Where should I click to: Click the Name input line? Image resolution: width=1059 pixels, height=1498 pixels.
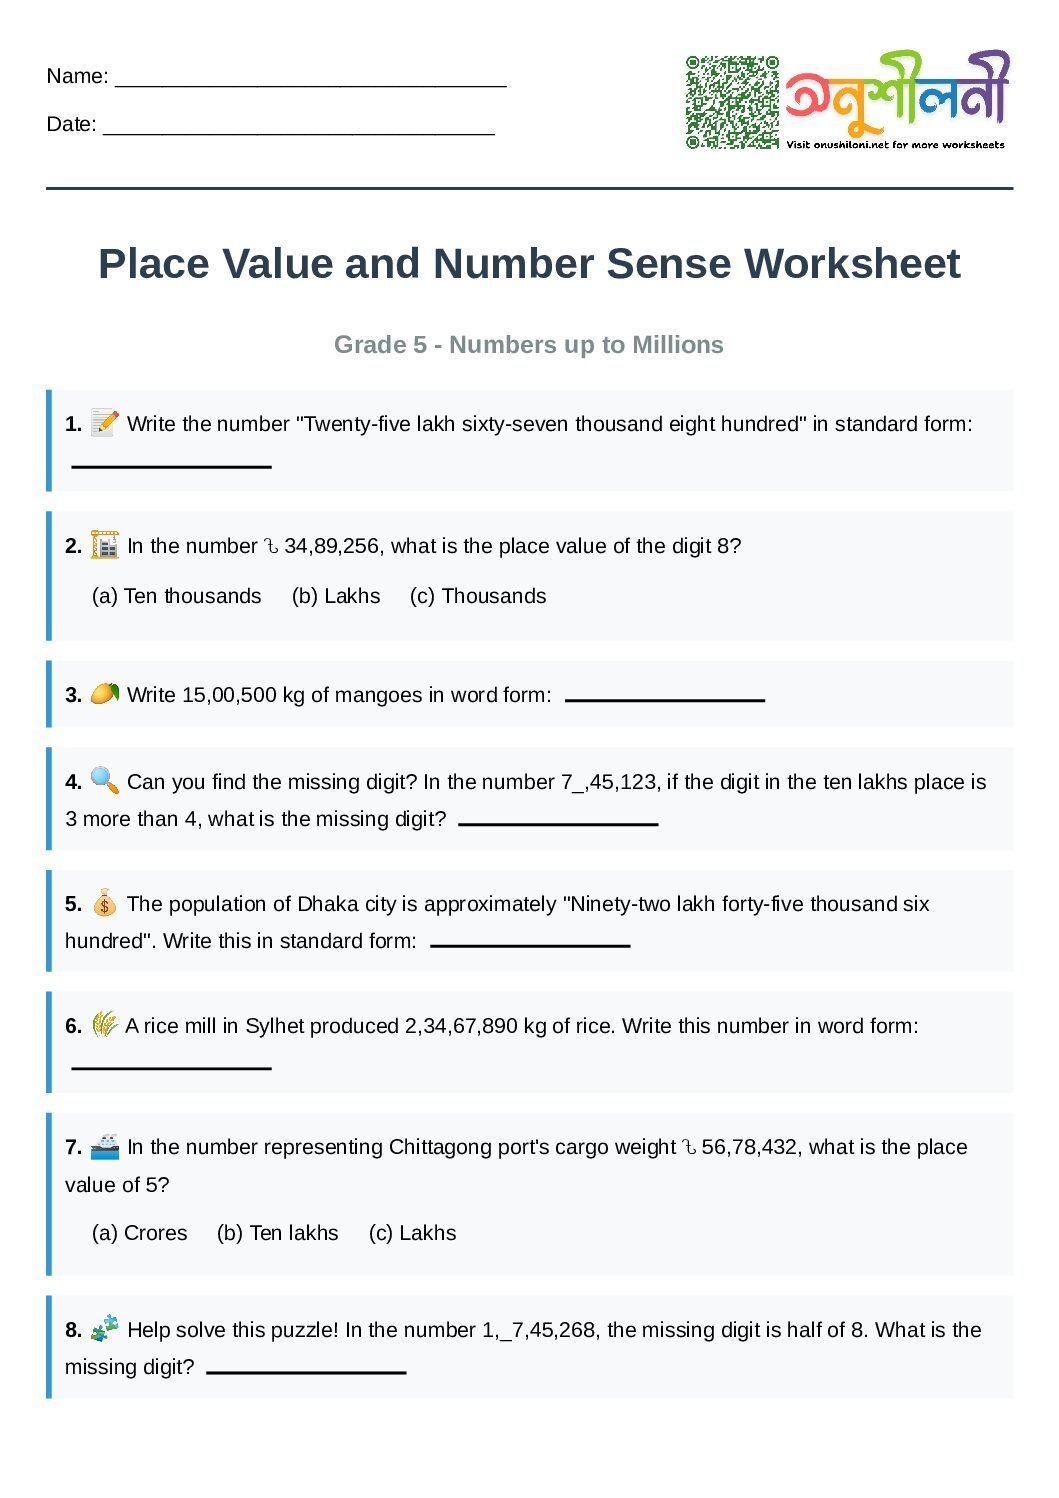click(310, 78)
